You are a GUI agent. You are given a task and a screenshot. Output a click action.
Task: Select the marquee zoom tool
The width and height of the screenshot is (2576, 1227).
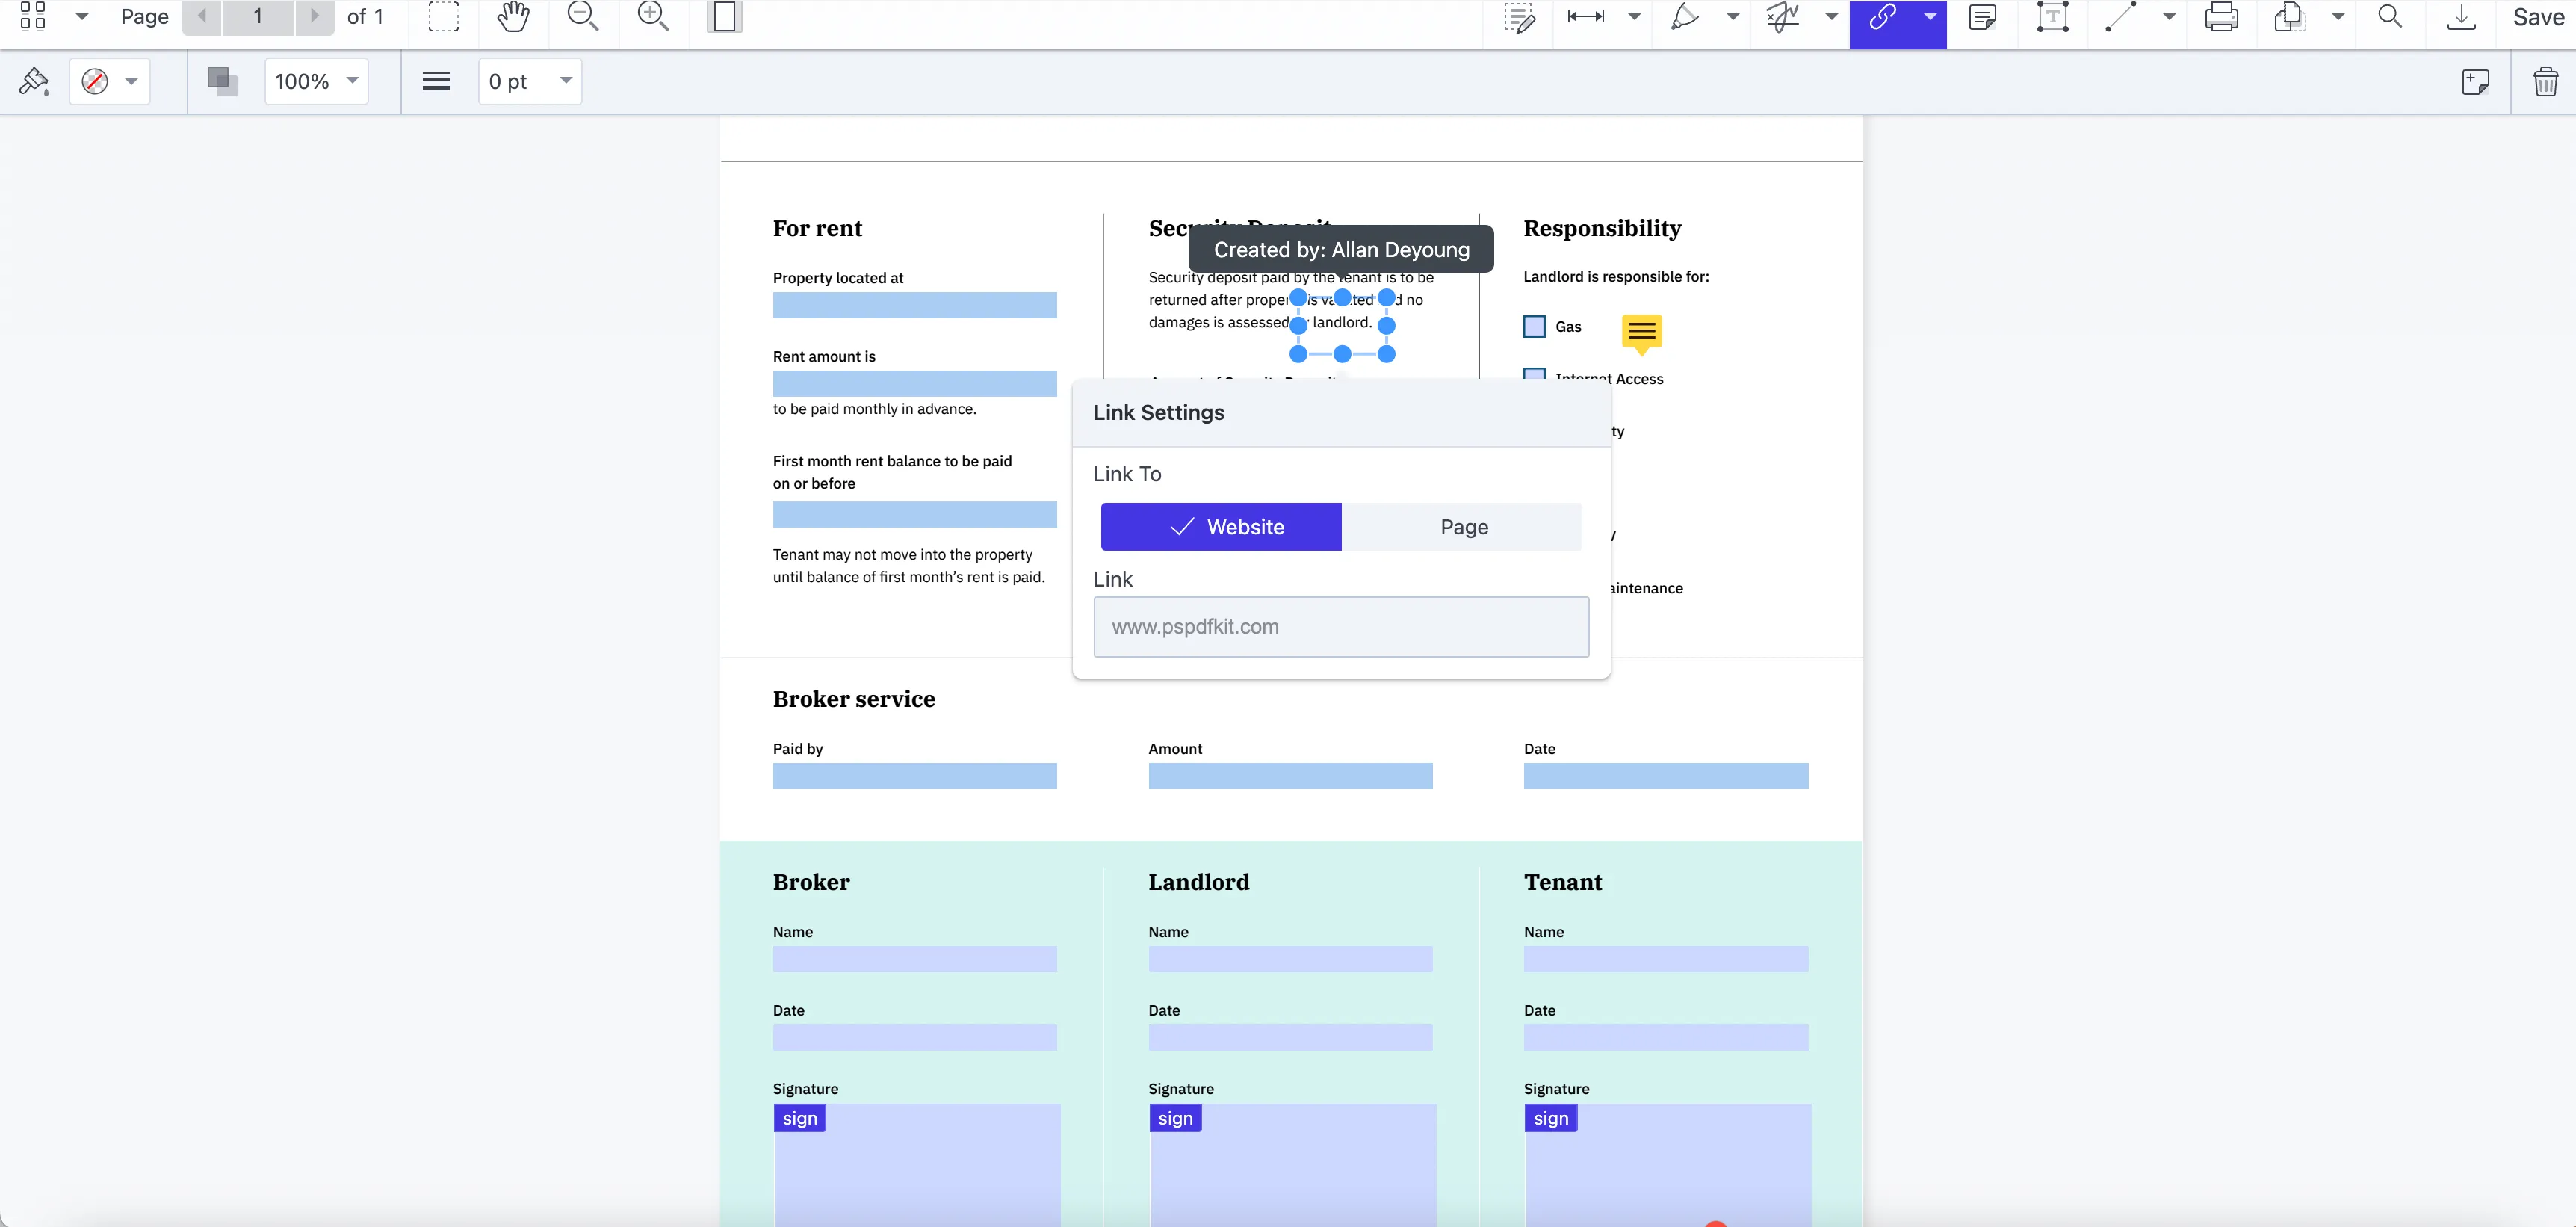[444, 16]
